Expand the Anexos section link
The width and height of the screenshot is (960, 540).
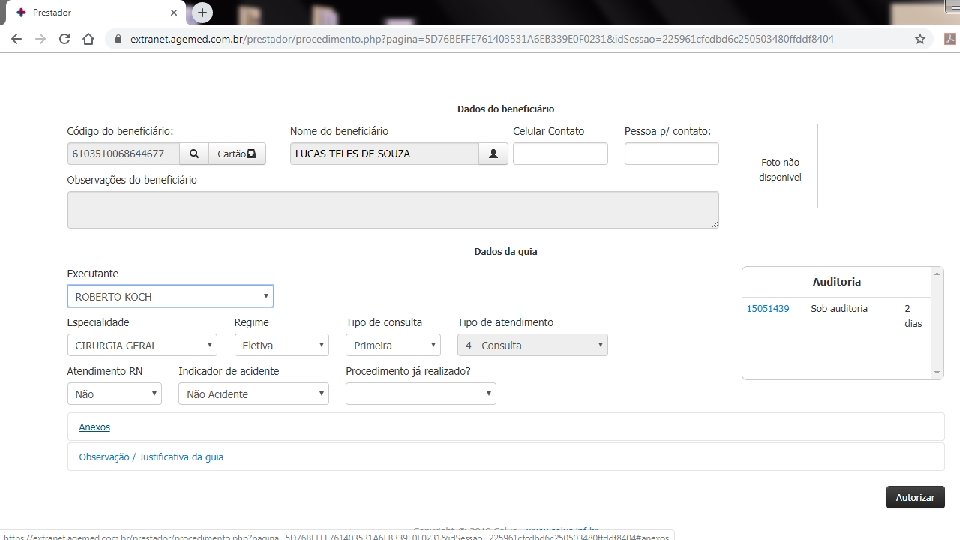(x=94, y=427)
